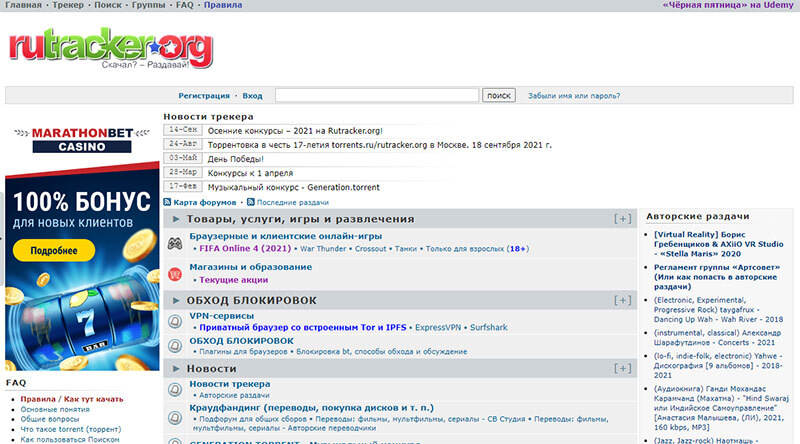Open the Краудфандинг forum link
The image size is (800, 444).
(311, 408)
